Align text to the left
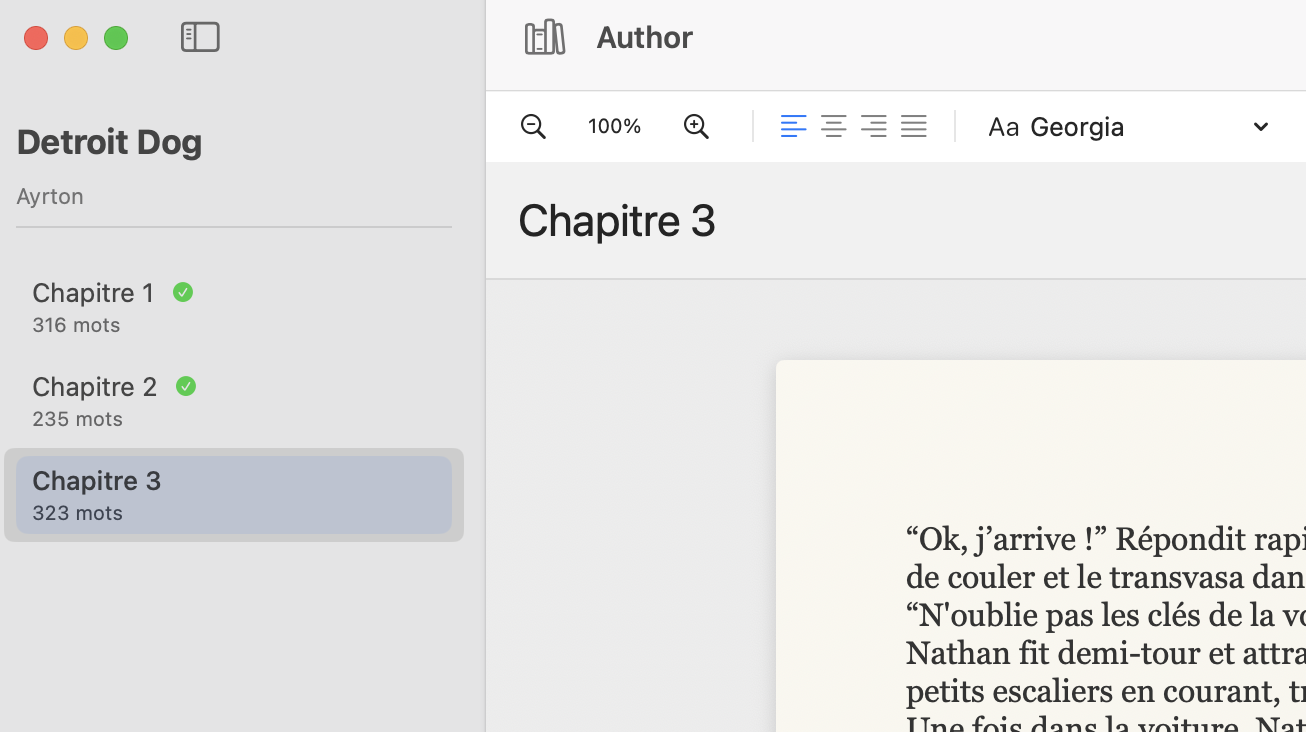The image size is (1306, 732). coord(793,126)
